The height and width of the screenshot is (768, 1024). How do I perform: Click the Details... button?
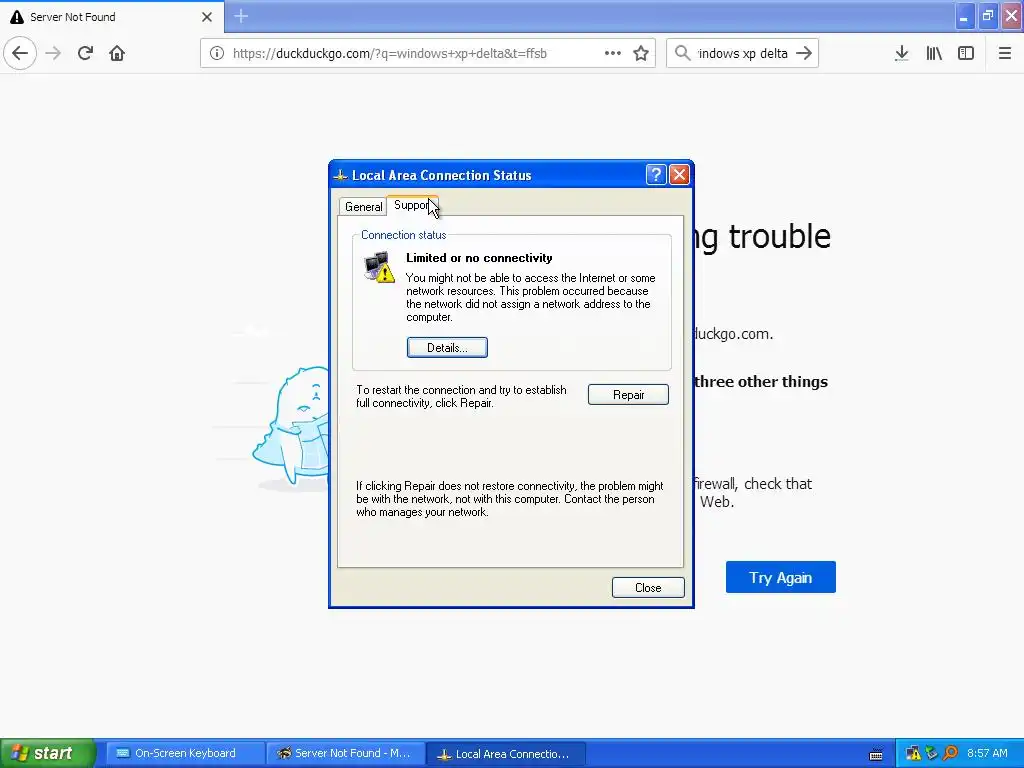point(447,347)
